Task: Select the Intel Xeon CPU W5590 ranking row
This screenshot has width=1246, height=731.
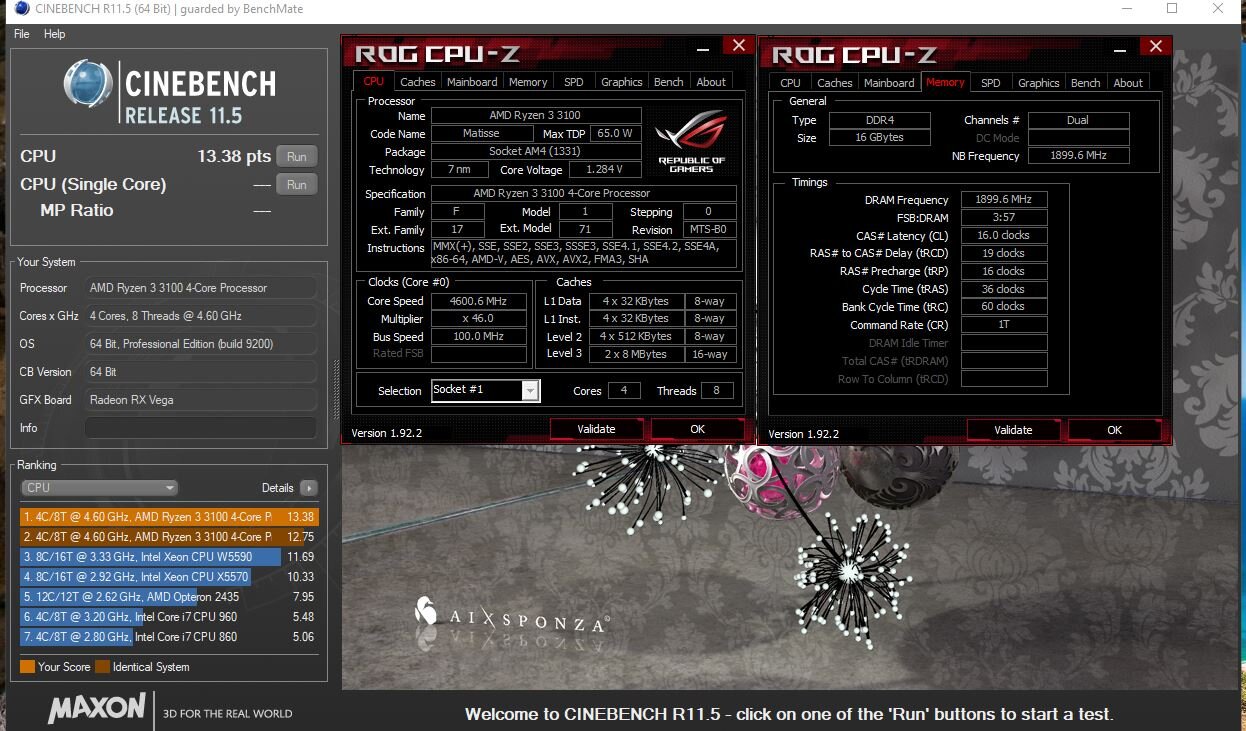Action: [x=169, y=557]
